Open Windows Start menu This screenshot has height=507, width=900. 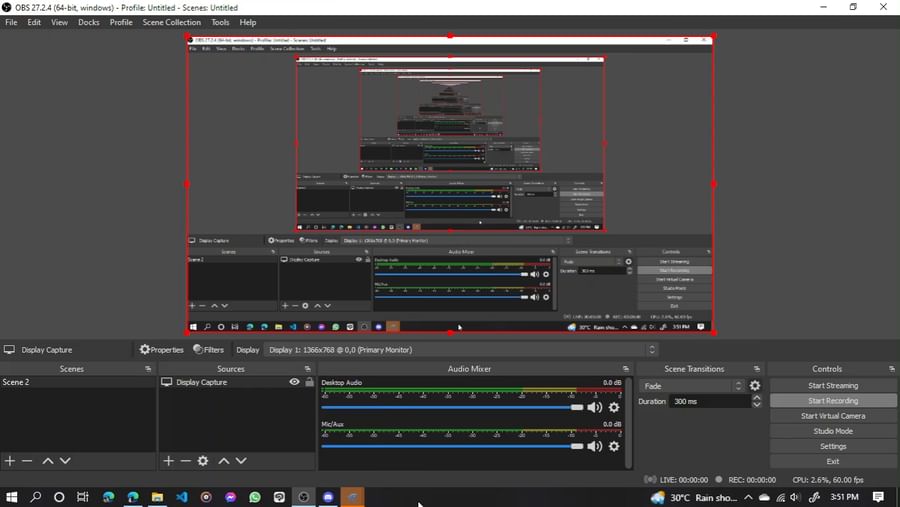pyautogui.click(x=11, y=497)
